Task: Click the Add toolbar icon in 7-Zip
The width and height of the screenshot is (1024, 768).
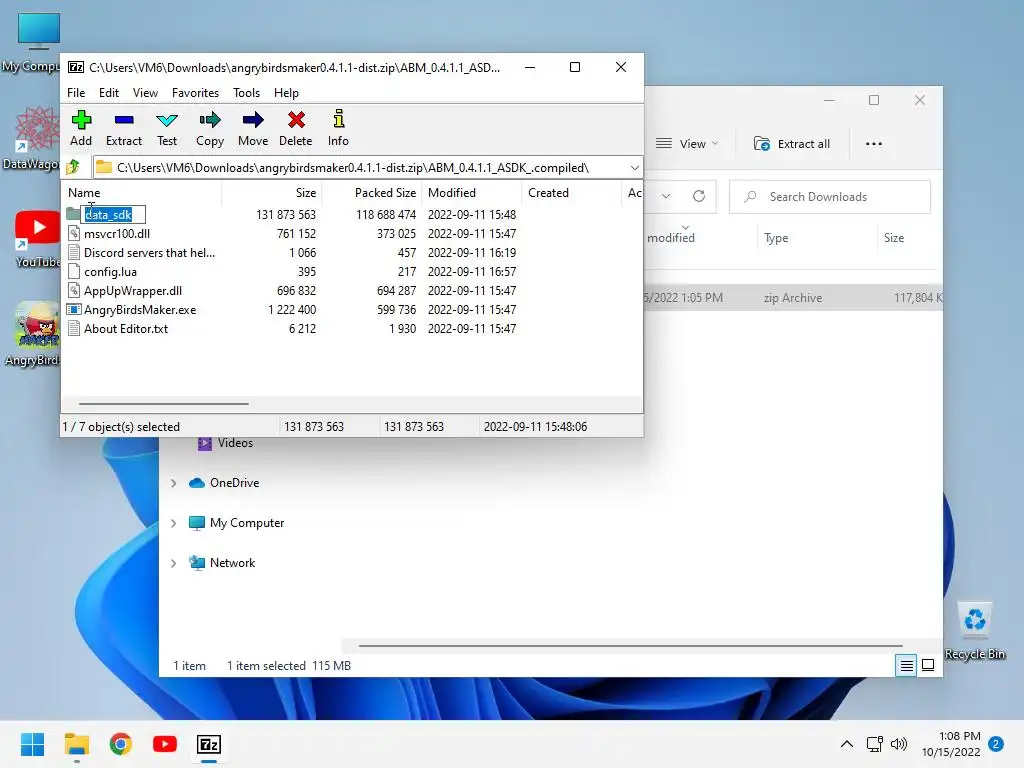Action: pyautogui.click(x=81, y=120)
